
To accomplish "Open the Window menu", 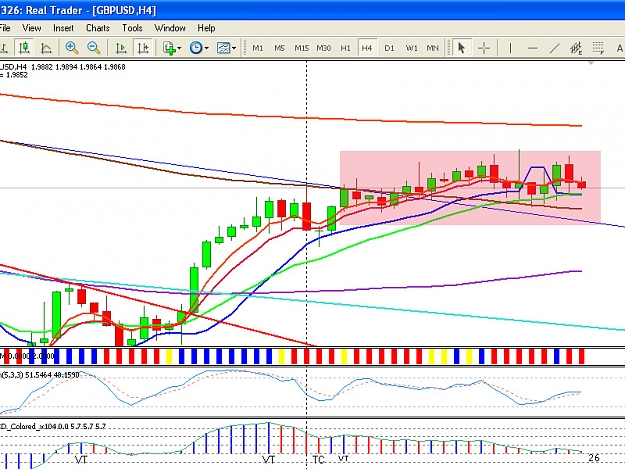I will pos(170,28).
